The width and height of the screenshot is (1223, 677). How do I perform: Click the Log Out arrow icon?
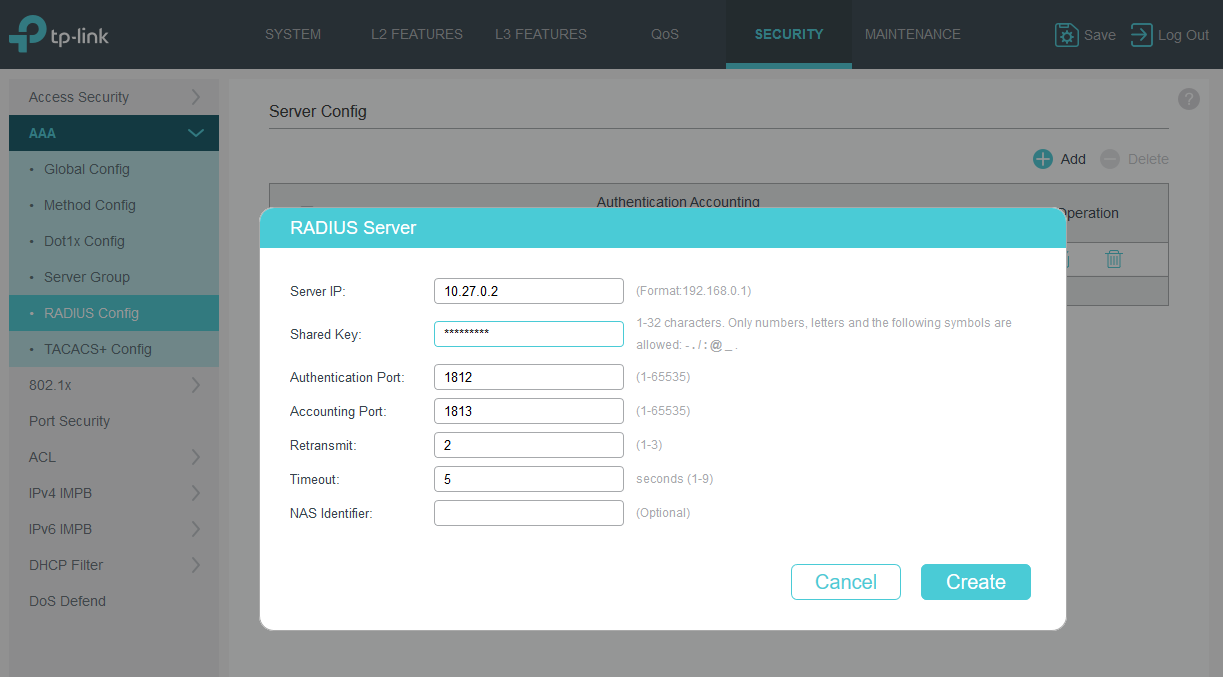pyautogui.click(x=1141, y=35)
